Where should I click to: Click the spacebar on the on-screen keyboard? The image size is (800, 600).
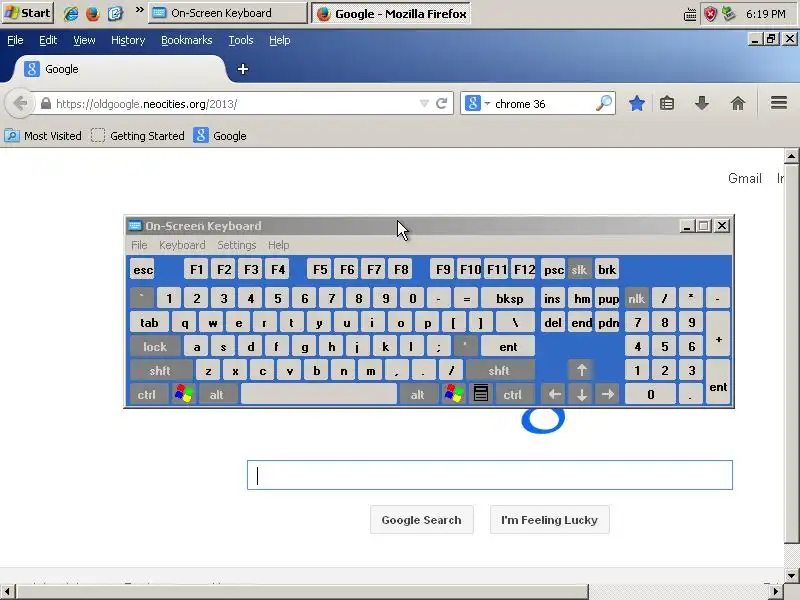(319, 394)
